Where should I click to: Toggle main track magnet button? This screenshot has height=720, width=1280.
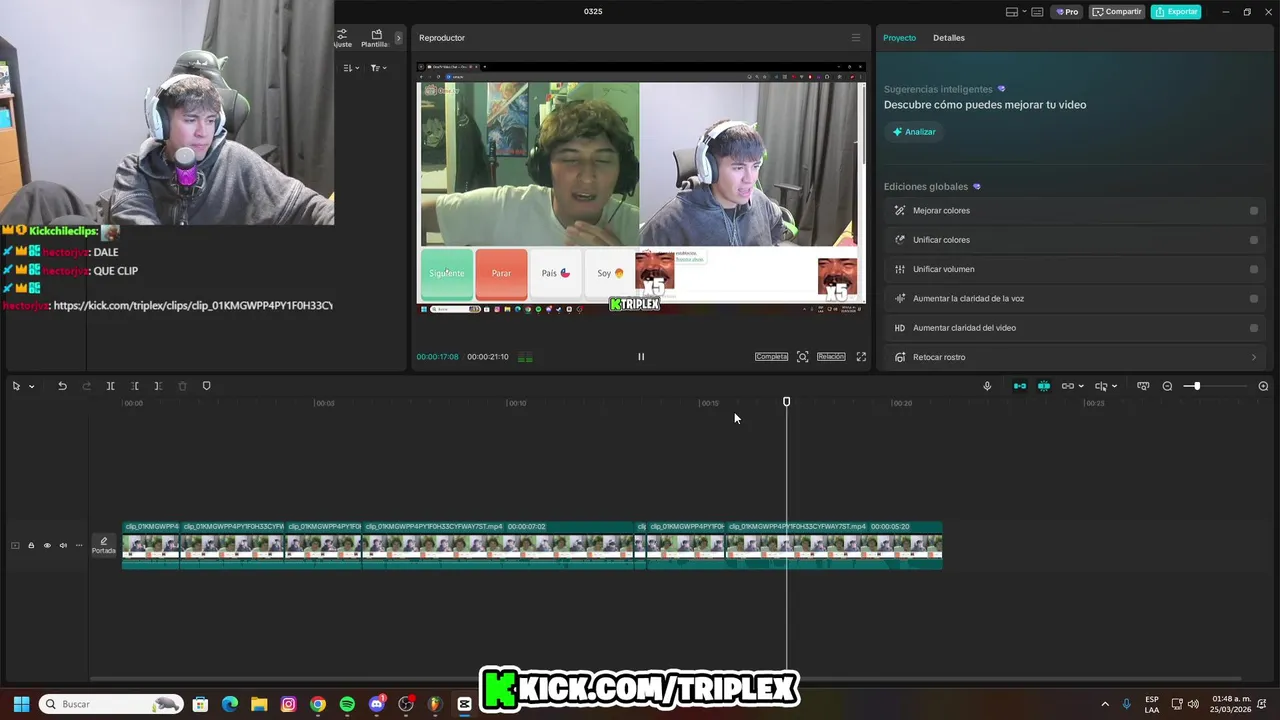point(1020,386)
